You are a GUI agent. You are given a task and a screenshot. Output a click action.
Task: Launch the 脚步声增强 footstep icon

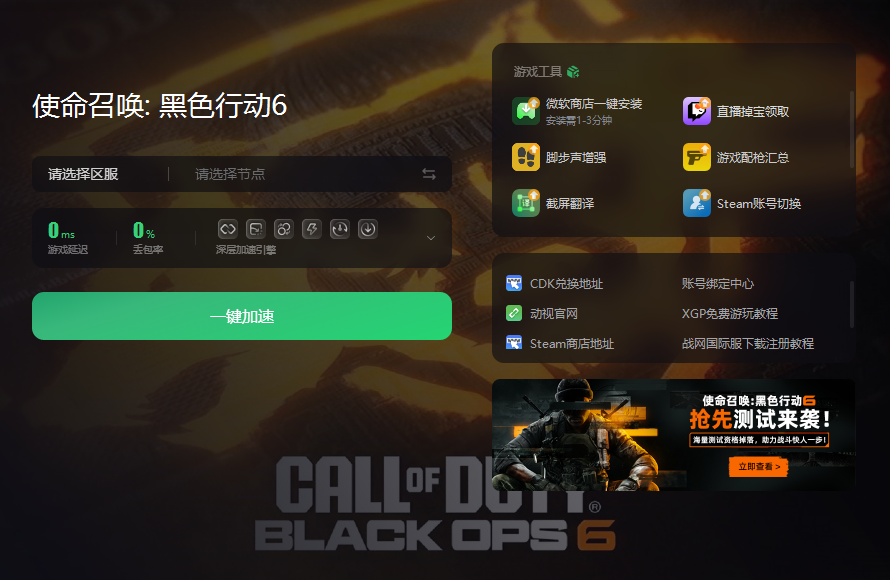[x=526, y=157]
